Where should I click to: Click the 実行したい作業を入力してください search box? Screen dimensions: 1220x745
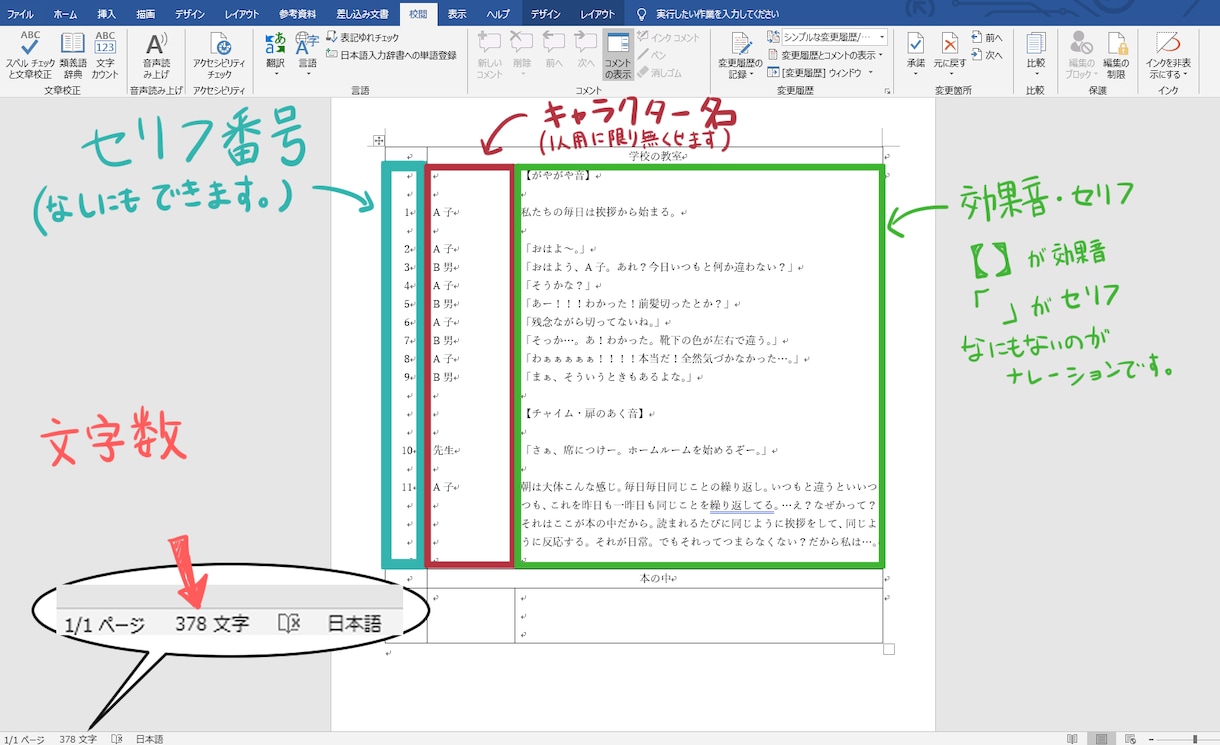coord(709,14)
